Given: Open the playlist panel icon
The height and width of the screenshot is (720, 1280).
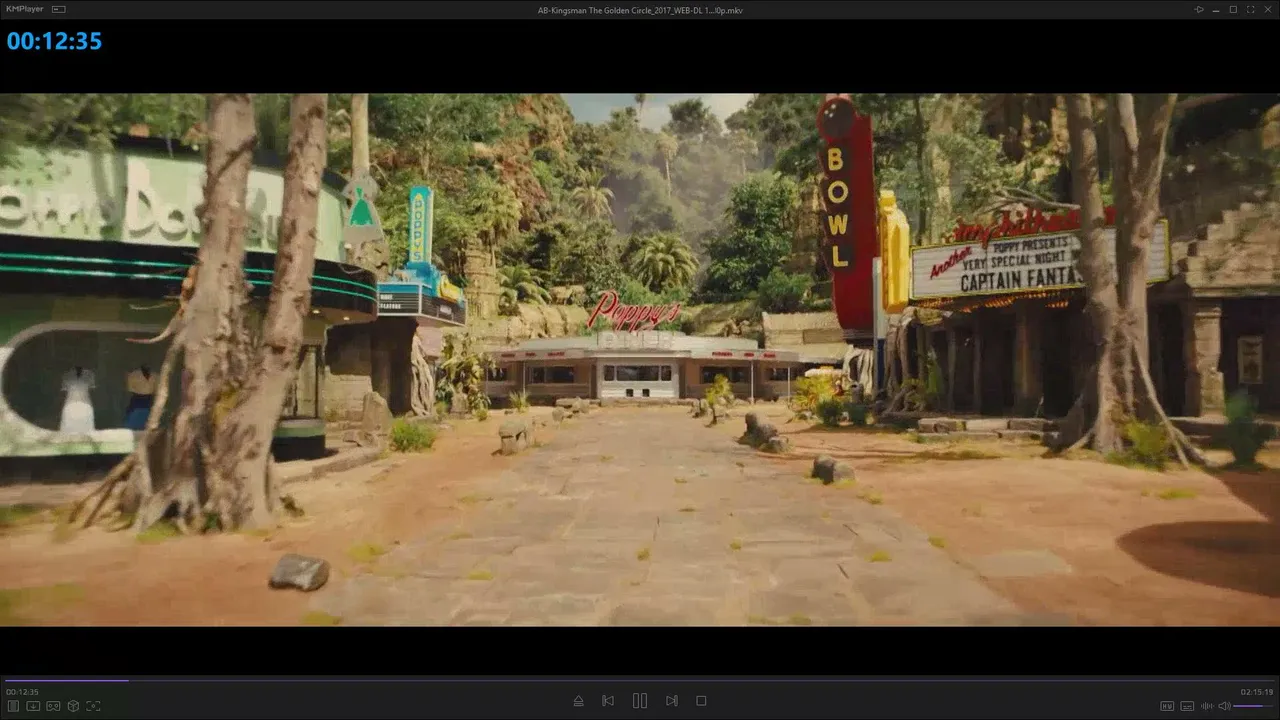Looking at the screenshot, I should tap(13, 706).
